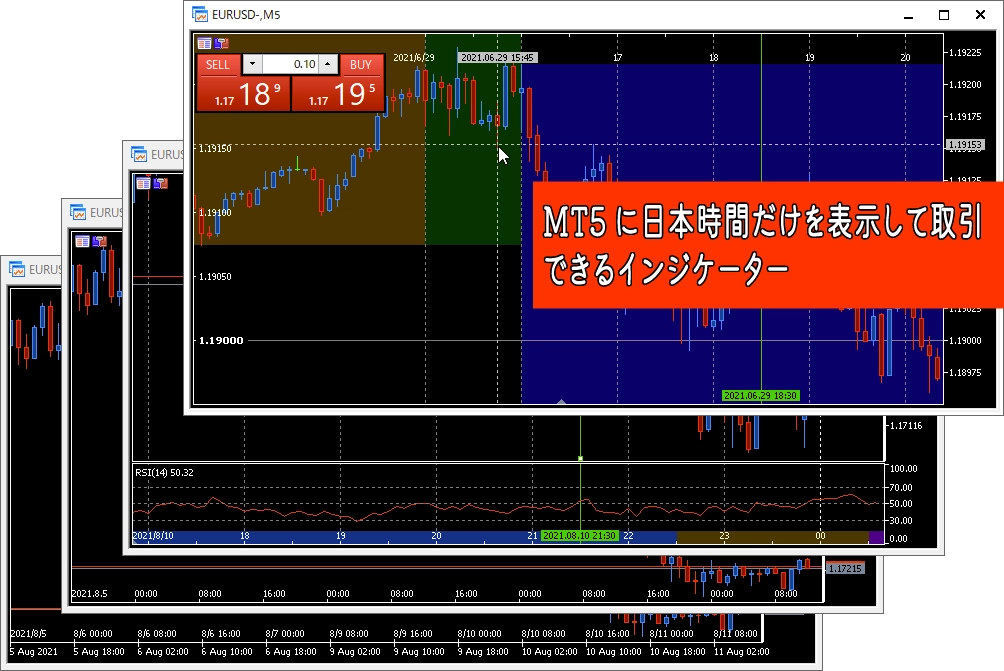
Task: Click the chart icon of the second EURUS window
Action: coord(139,154)
